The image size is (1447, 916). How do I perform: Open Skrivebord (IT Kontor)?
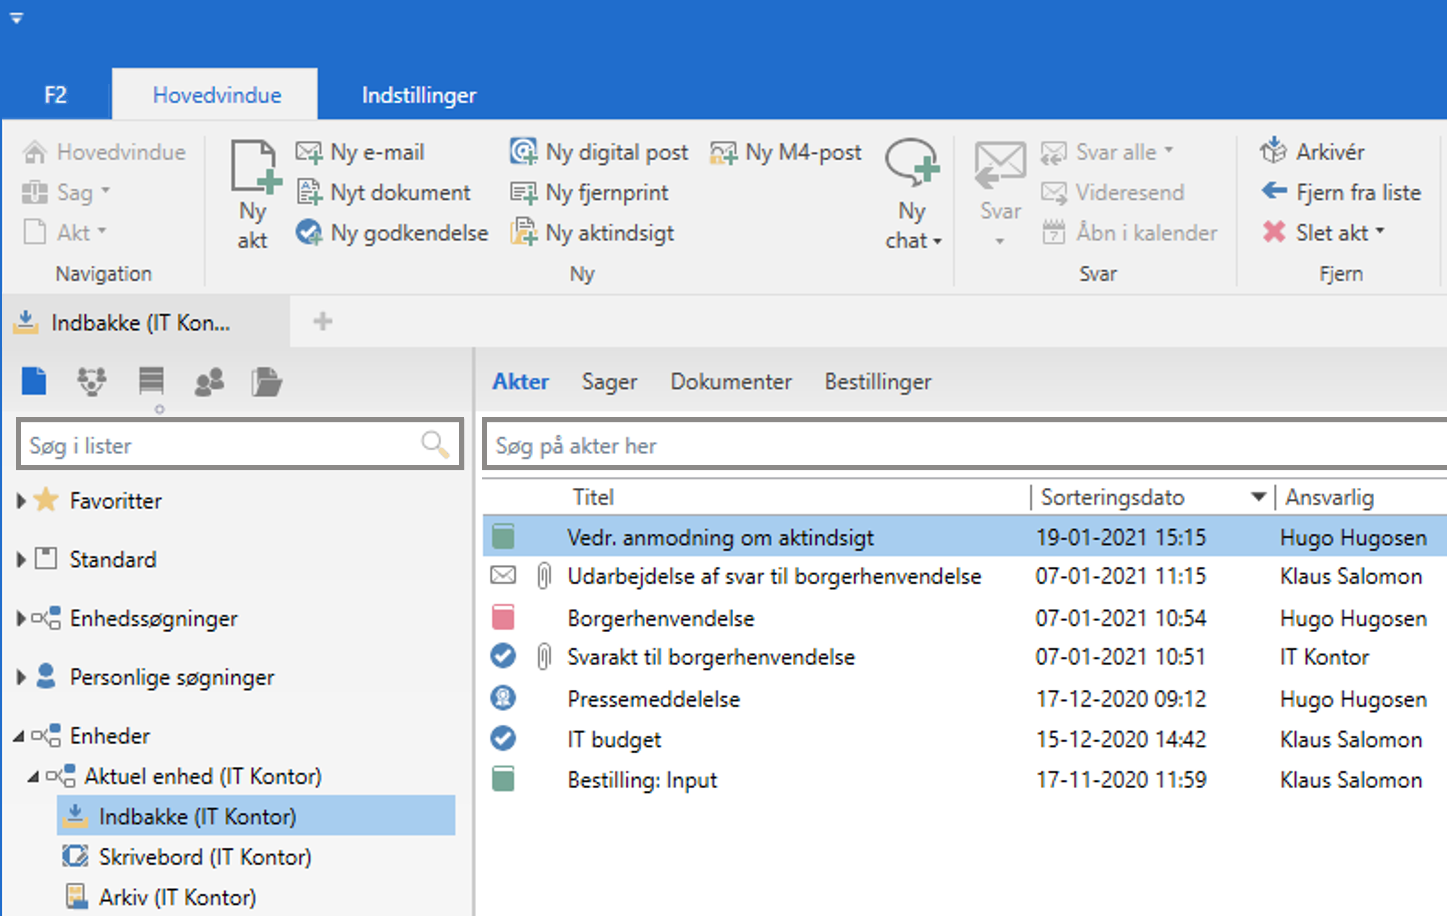pos(187,857)
